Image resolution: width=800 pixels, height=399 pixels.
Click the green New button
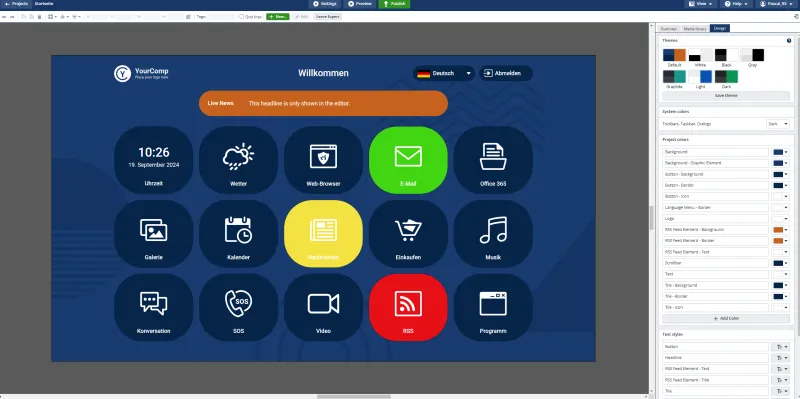pyautogui.click(x=278, y=17)
